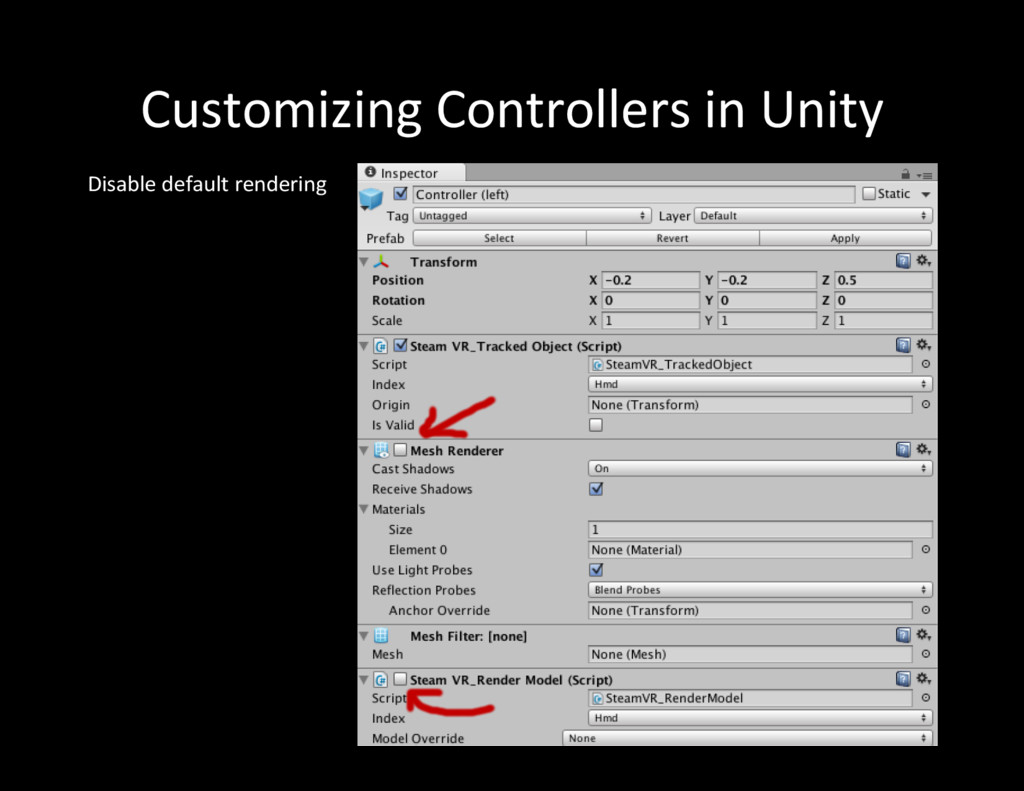Open object picker for Mesh field
Screen dimensions: 1024x791
[x=925, y=654]
